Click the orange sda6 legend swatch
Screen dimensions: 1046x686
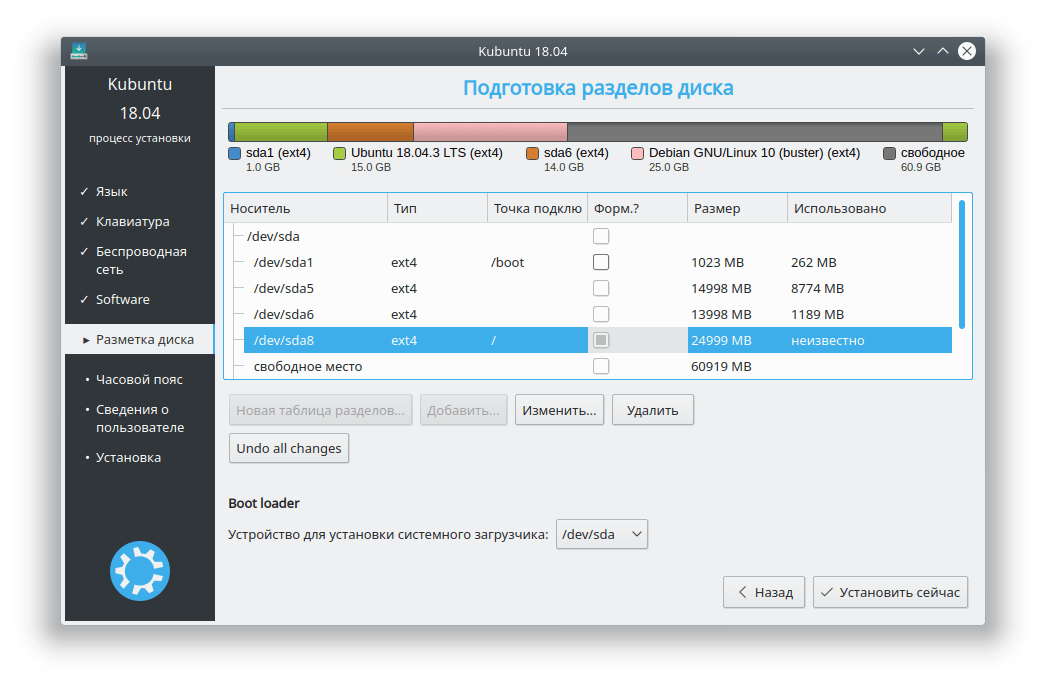click(x=532, y=153)
